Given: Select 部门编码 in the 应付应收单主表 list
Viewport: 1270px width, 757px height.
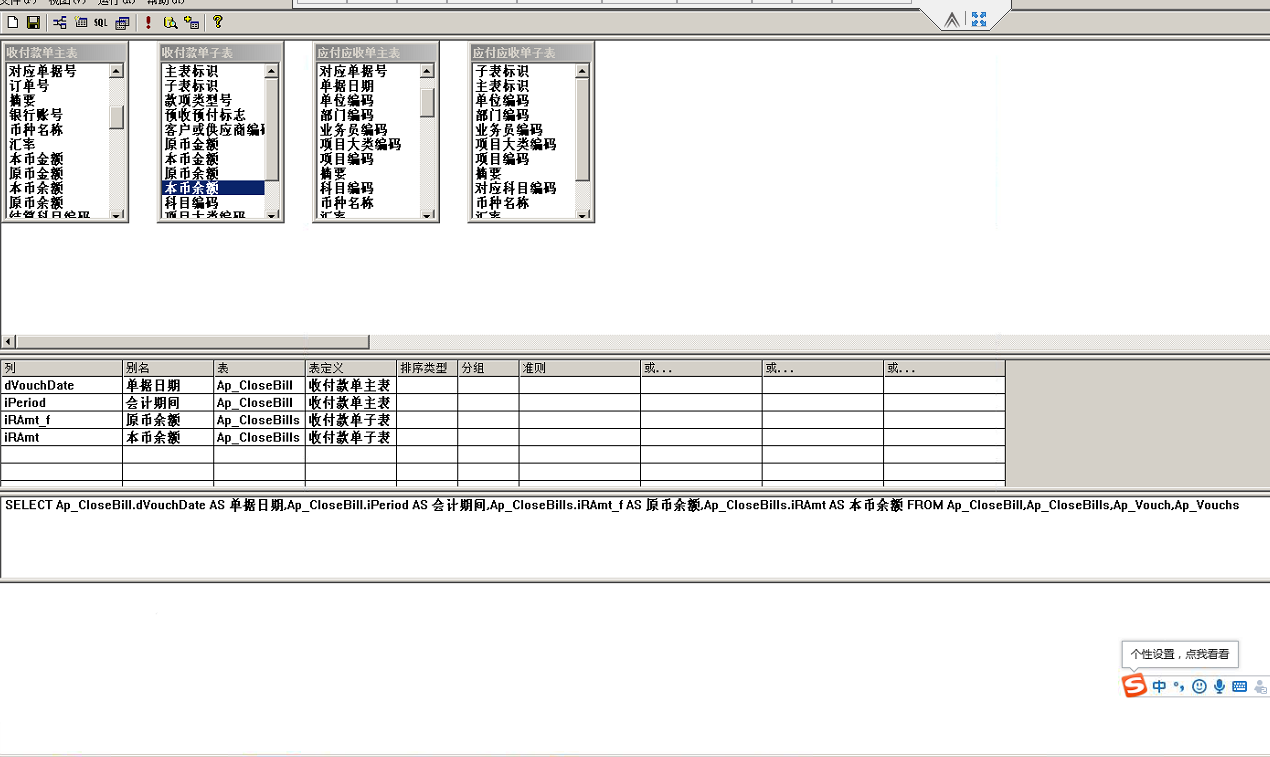Looking at the screenshot, I should pyautogui.click(x=347, y=115).
